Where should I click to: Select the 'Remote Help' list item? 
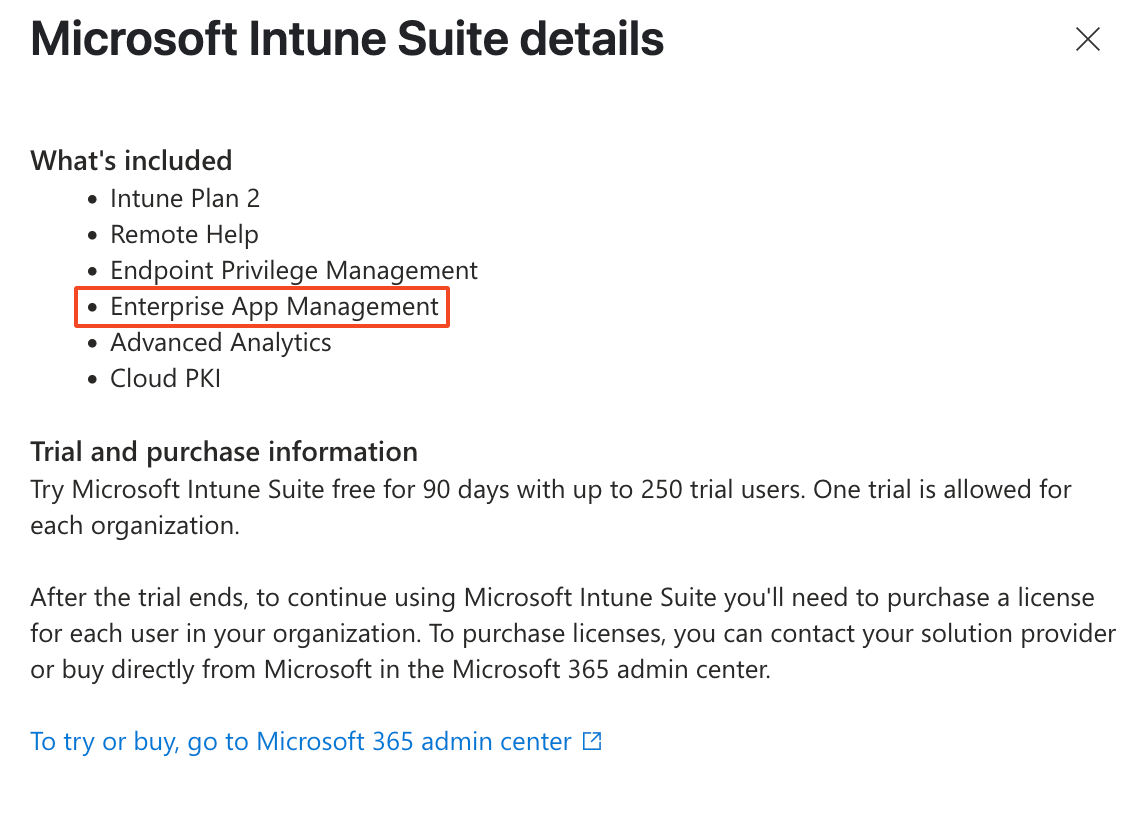tap(184, 234)
